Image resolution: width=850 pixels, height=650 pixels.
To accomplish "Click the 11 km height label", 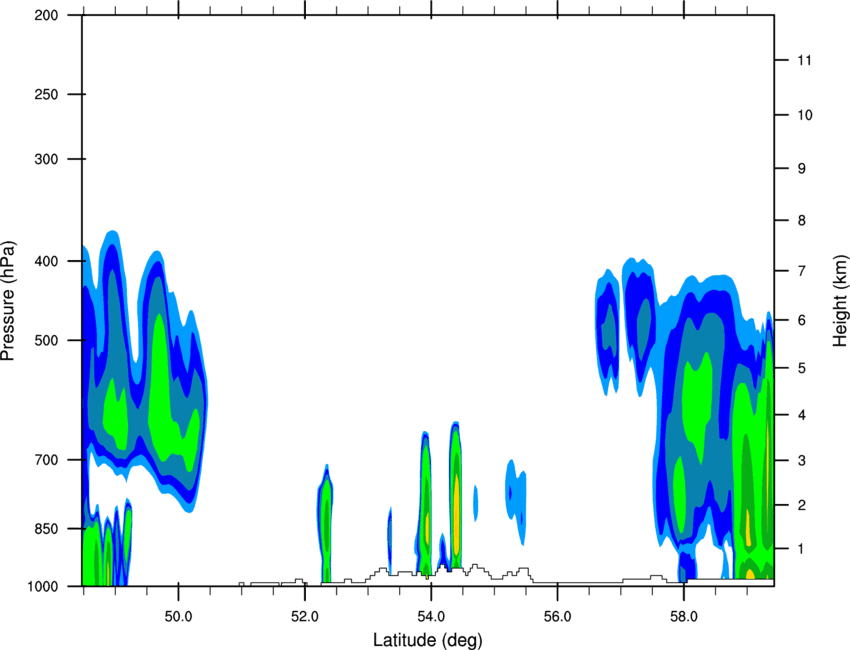I will point(804,60).
